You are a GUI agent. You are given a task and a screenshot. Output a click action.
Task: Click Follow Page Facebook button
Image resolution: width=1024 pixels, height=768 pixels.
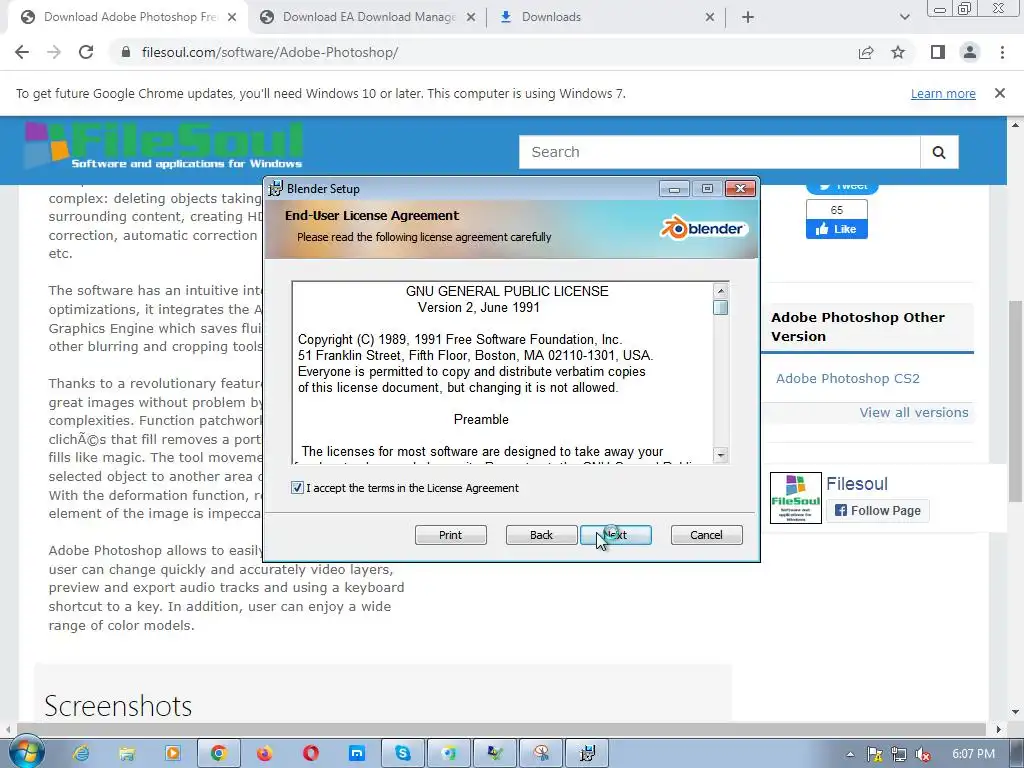point(878,511)
